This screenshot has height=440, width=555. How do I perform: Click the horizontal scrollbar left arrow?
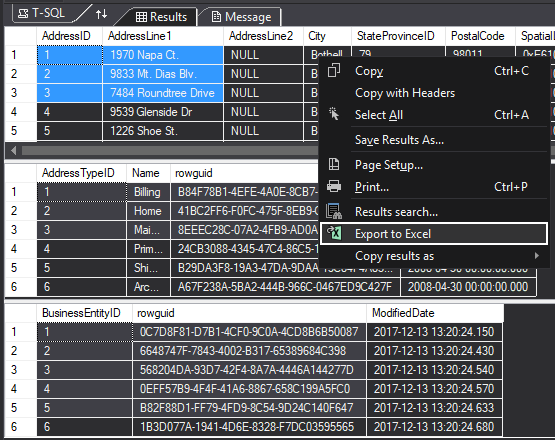coord(13,151)
